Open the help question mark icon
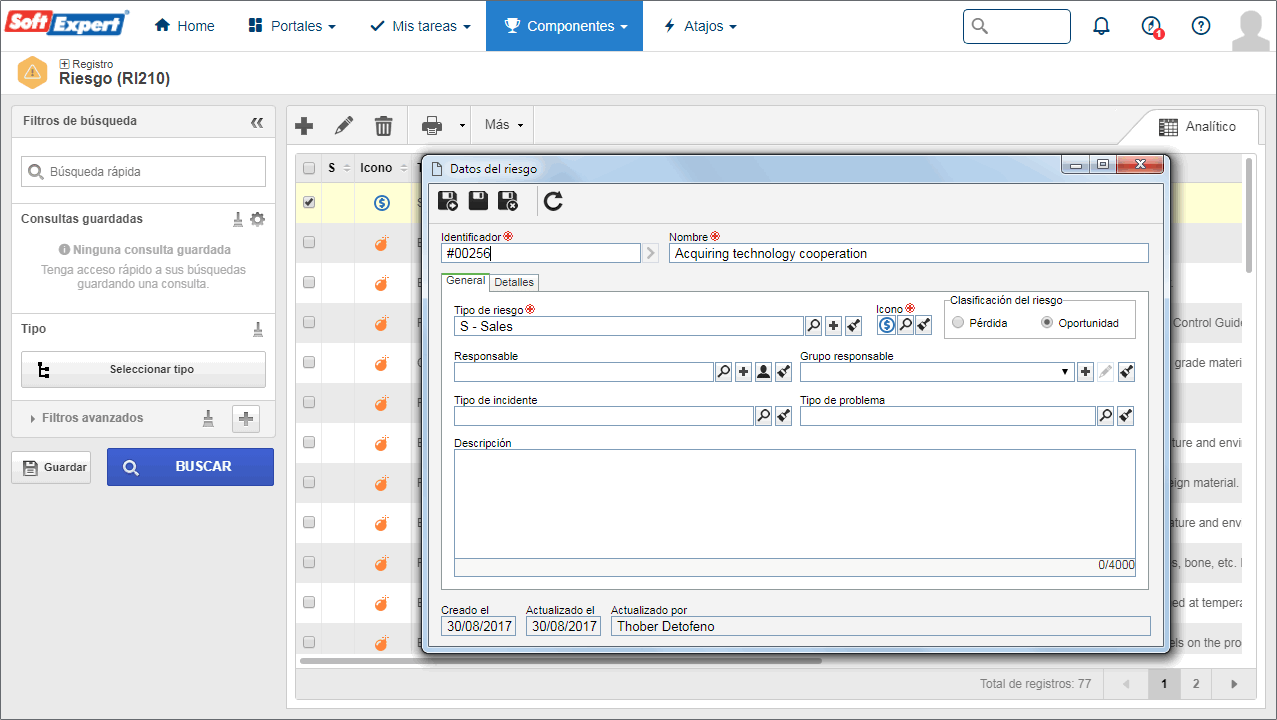 [1201, 26]
